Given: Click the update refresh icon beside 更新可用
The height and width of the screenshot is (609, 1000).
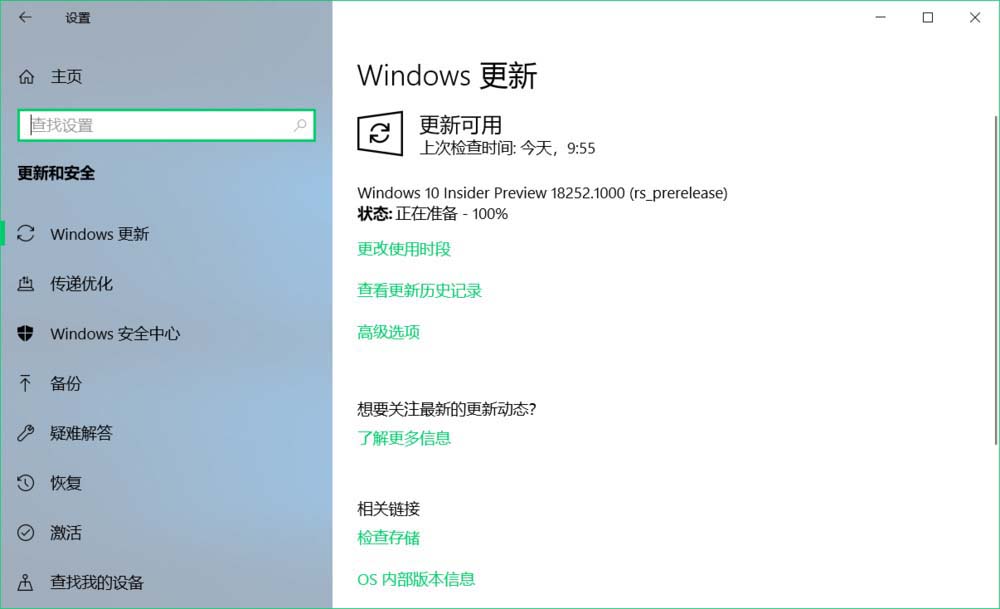Looking at the screenshot, I should (x=380, y=133).
